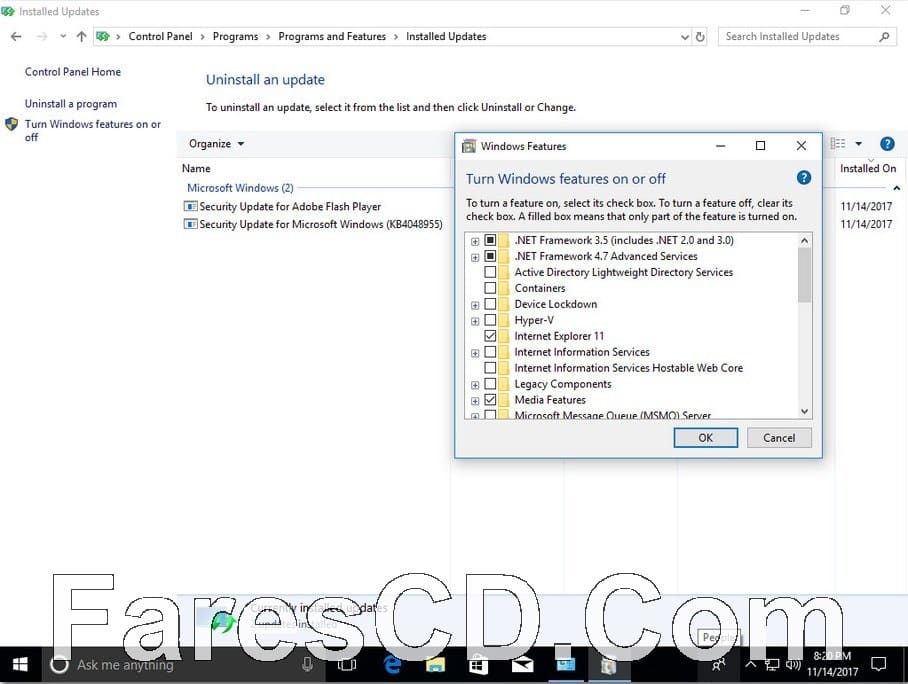Go up one level with Up arrow
The width and height of the screenshot is (908, 684).
coord(81,36)
